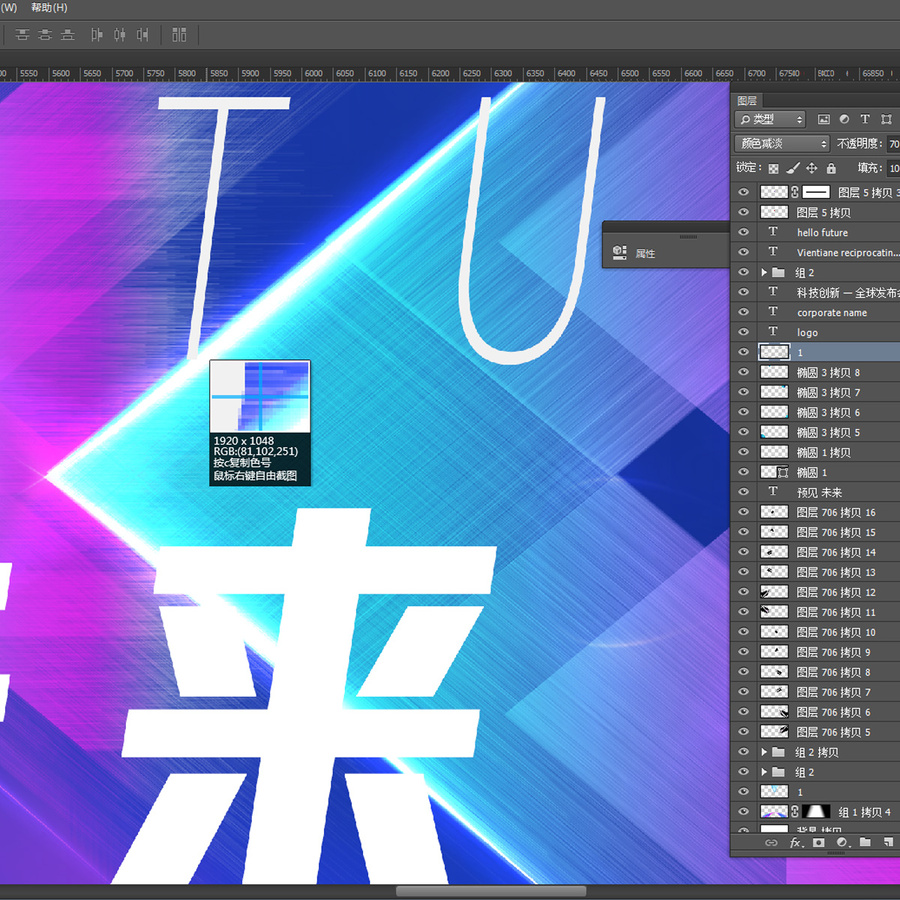Click the 不透明度 opacity value field
The image size is (900, 900).
[893, 143]
